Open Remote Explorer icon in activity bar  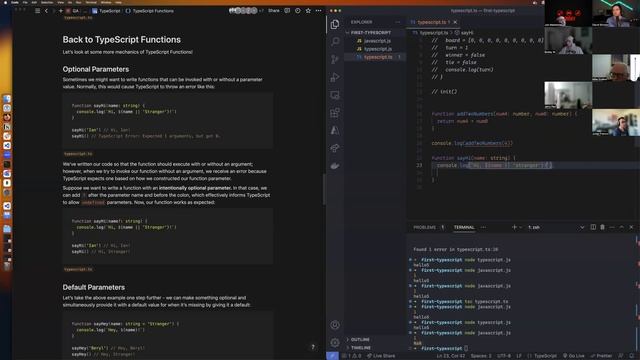335,95
